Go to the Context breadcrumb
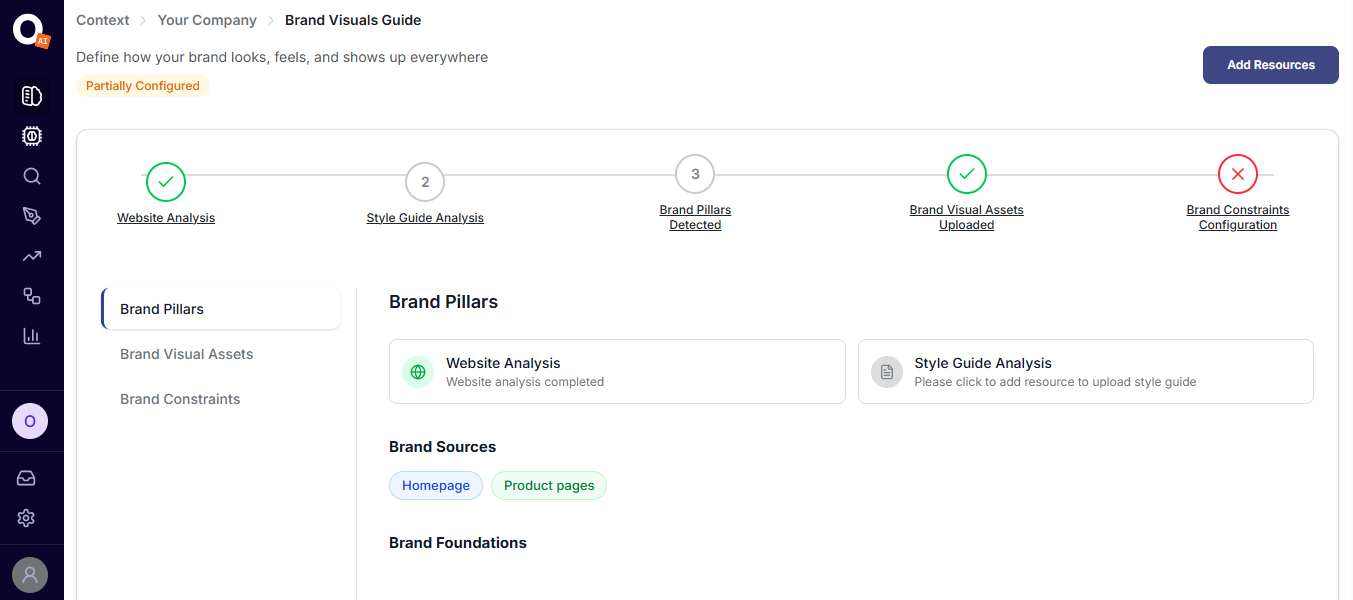 pos(103,20)
